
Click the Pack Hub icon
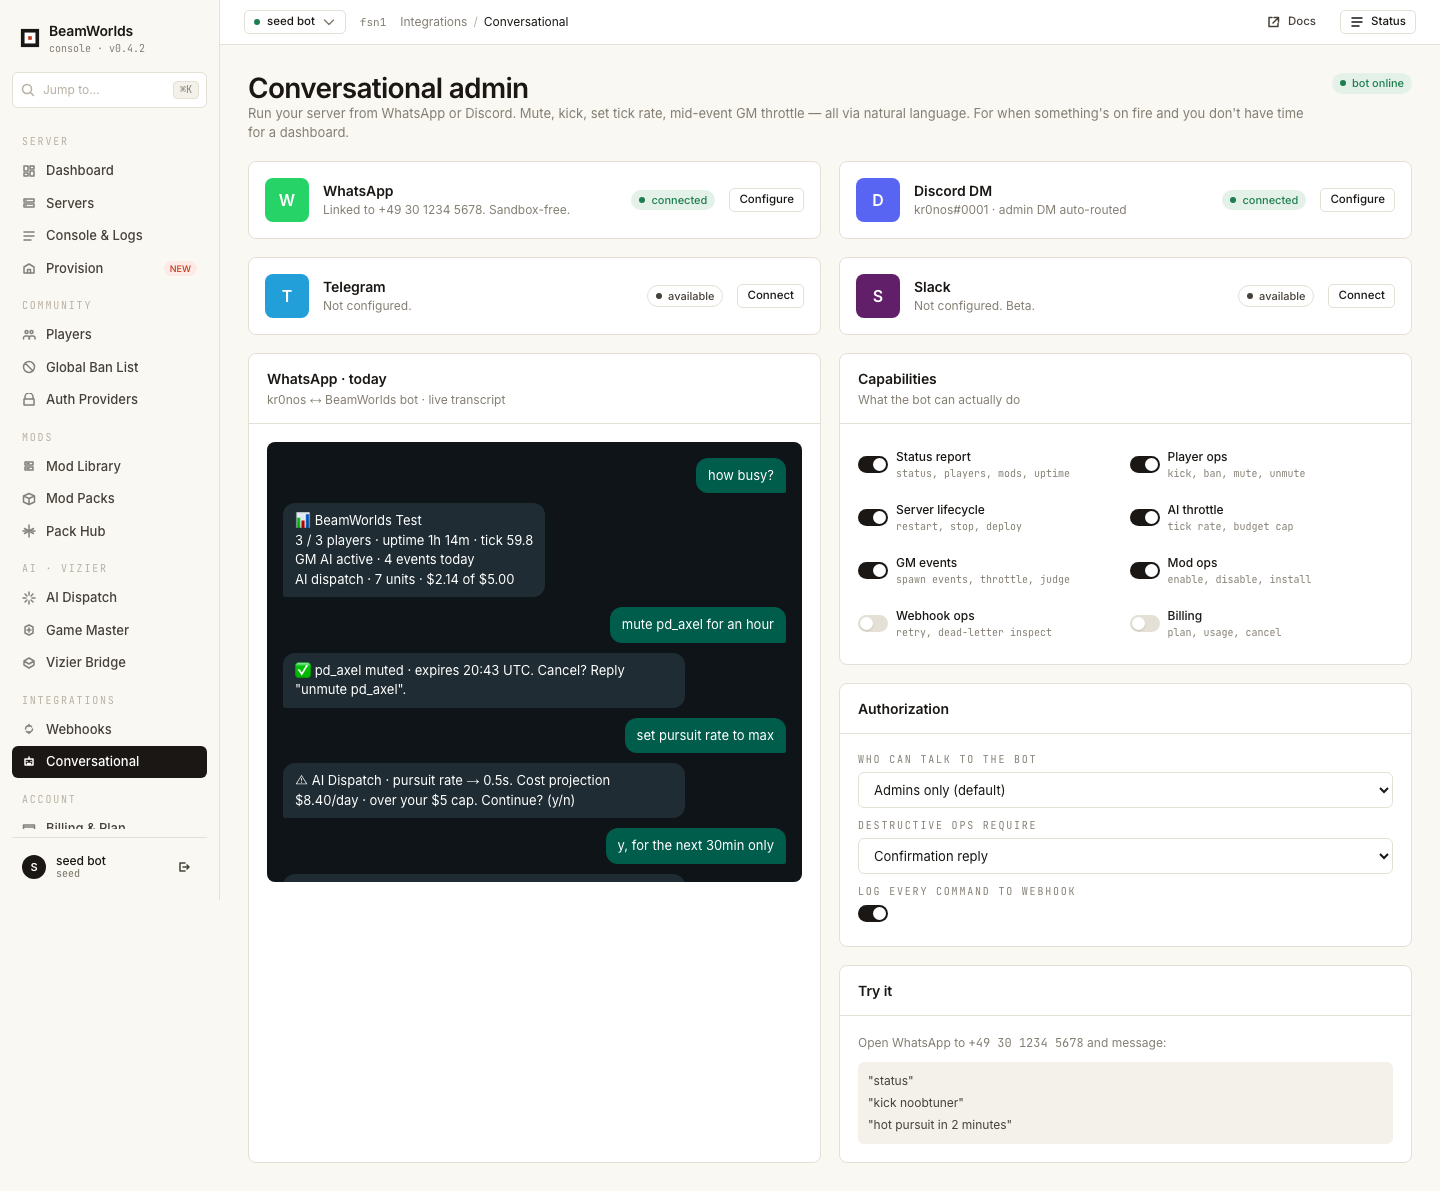(29, 531)
